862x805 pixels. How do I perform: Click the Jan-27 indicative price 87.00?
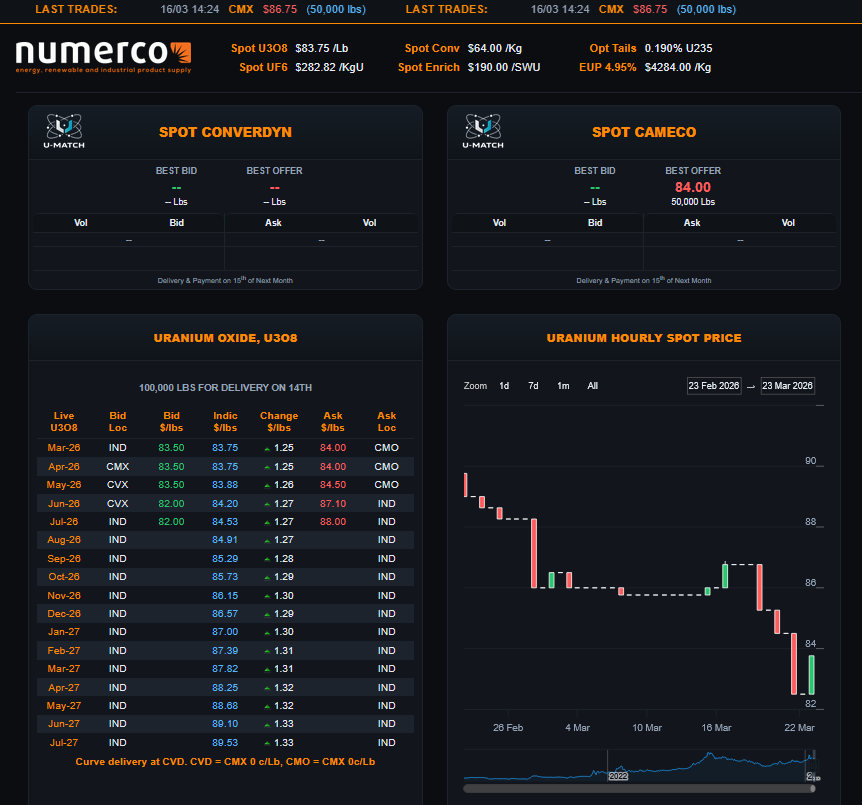[x=225, y=631]
